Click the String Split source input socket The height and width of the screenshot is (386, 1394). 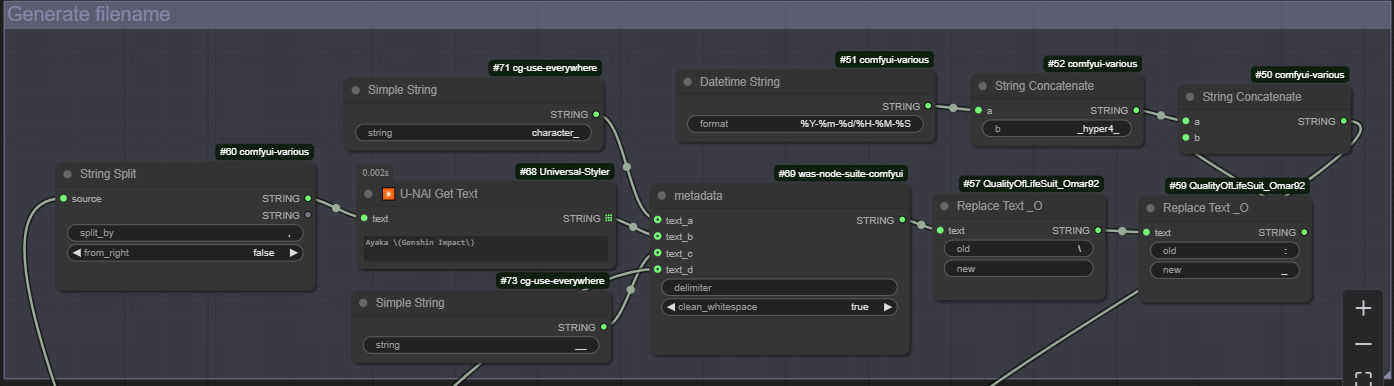(x=63, y=199)
